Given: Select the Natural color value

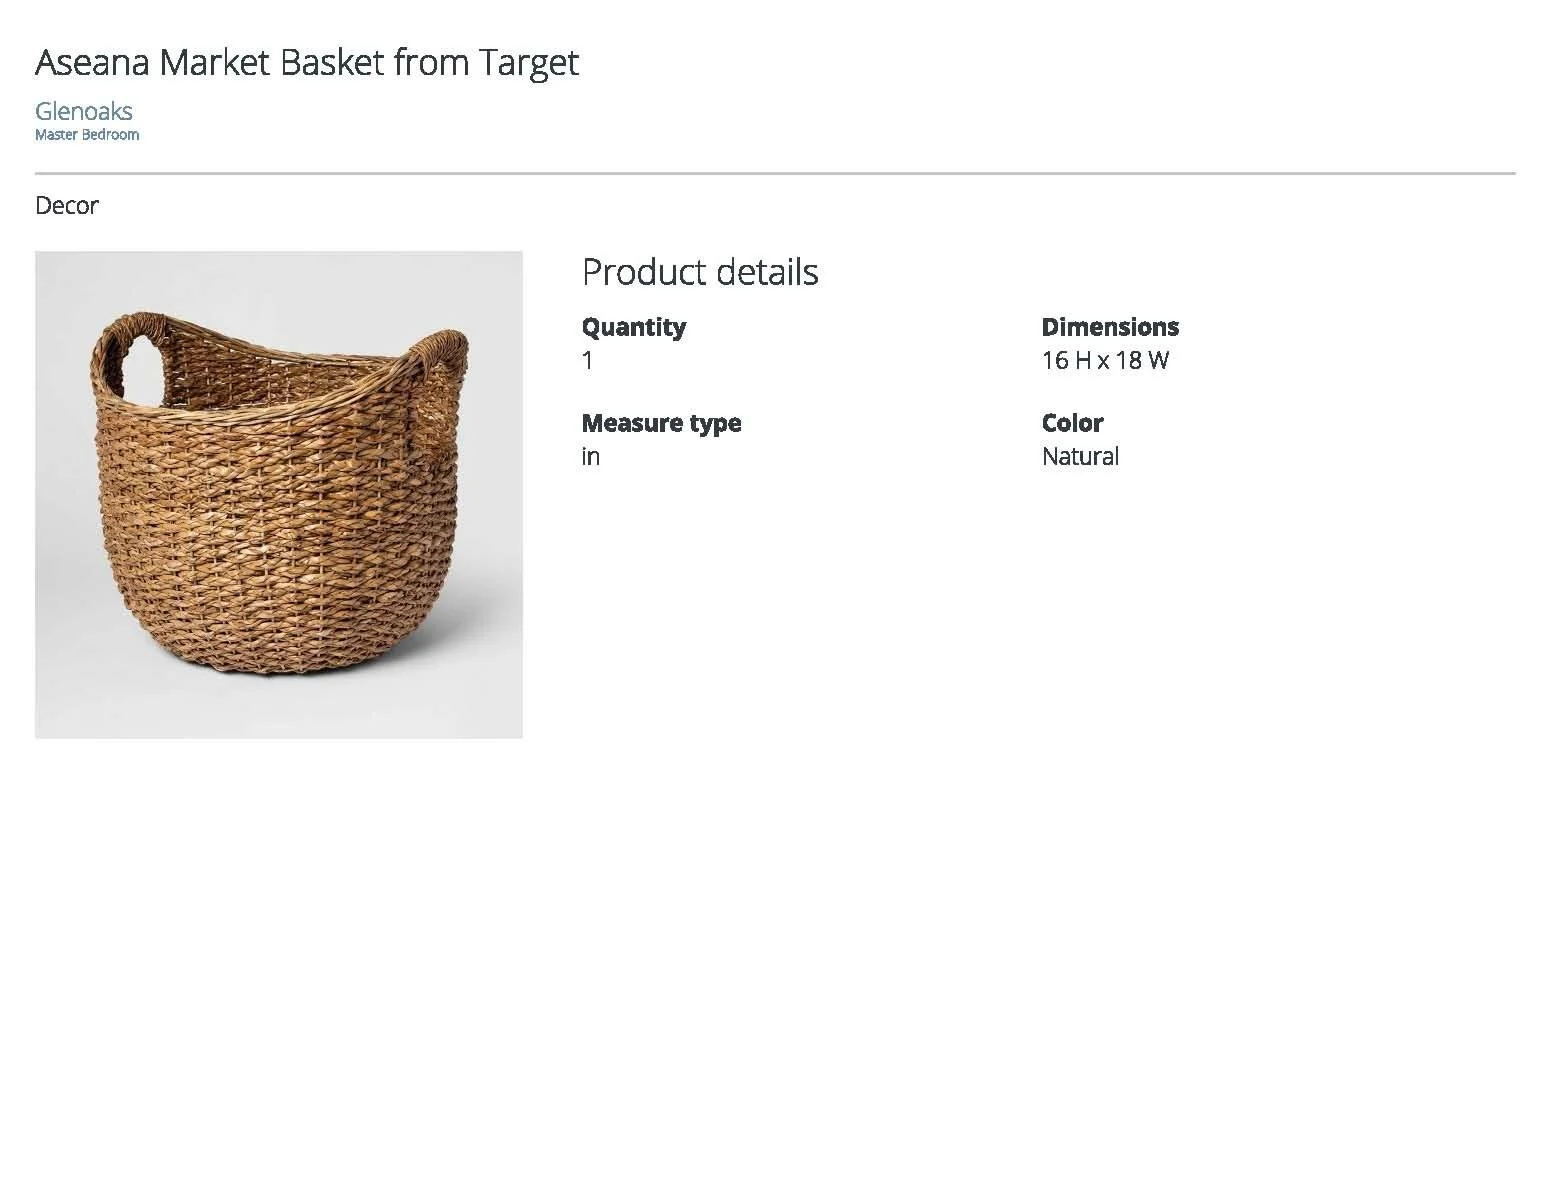Looking at the screenshot, I should click(1079, 457).
